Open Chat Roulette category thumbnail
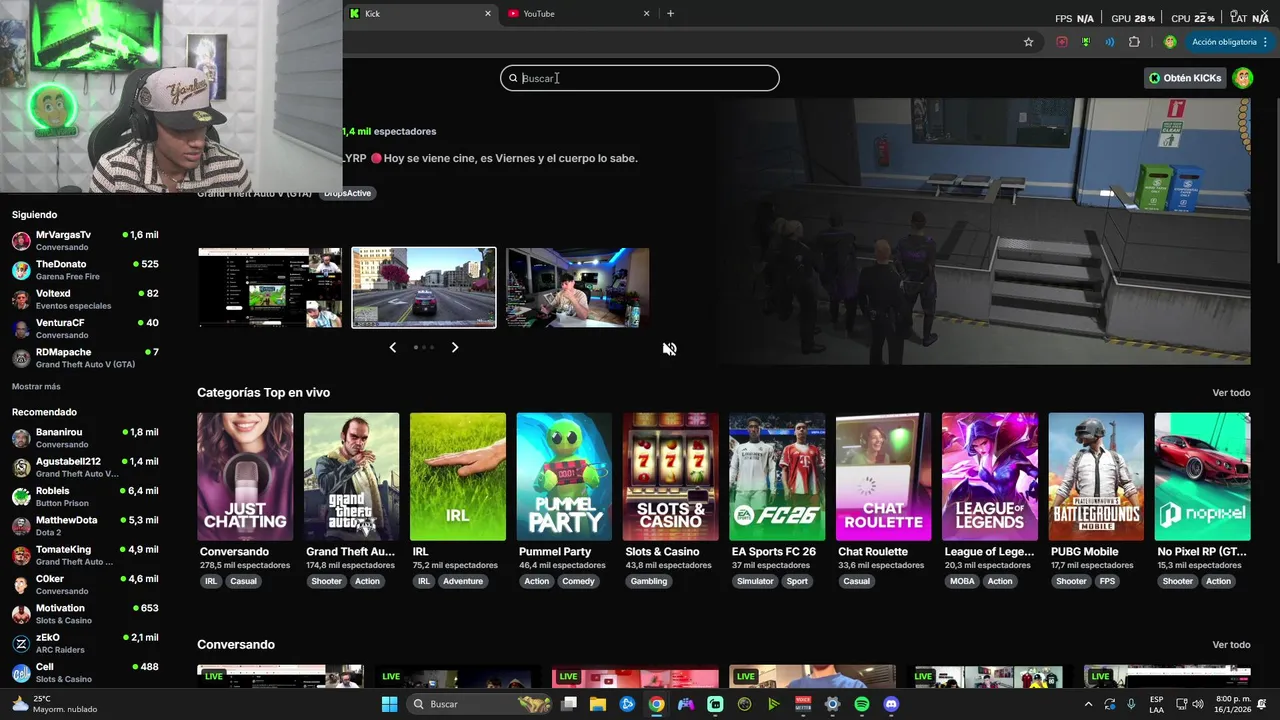Image resolution: width=1280 pixels, height=720 pixels. pyautogui.click(x=883, y=477)
